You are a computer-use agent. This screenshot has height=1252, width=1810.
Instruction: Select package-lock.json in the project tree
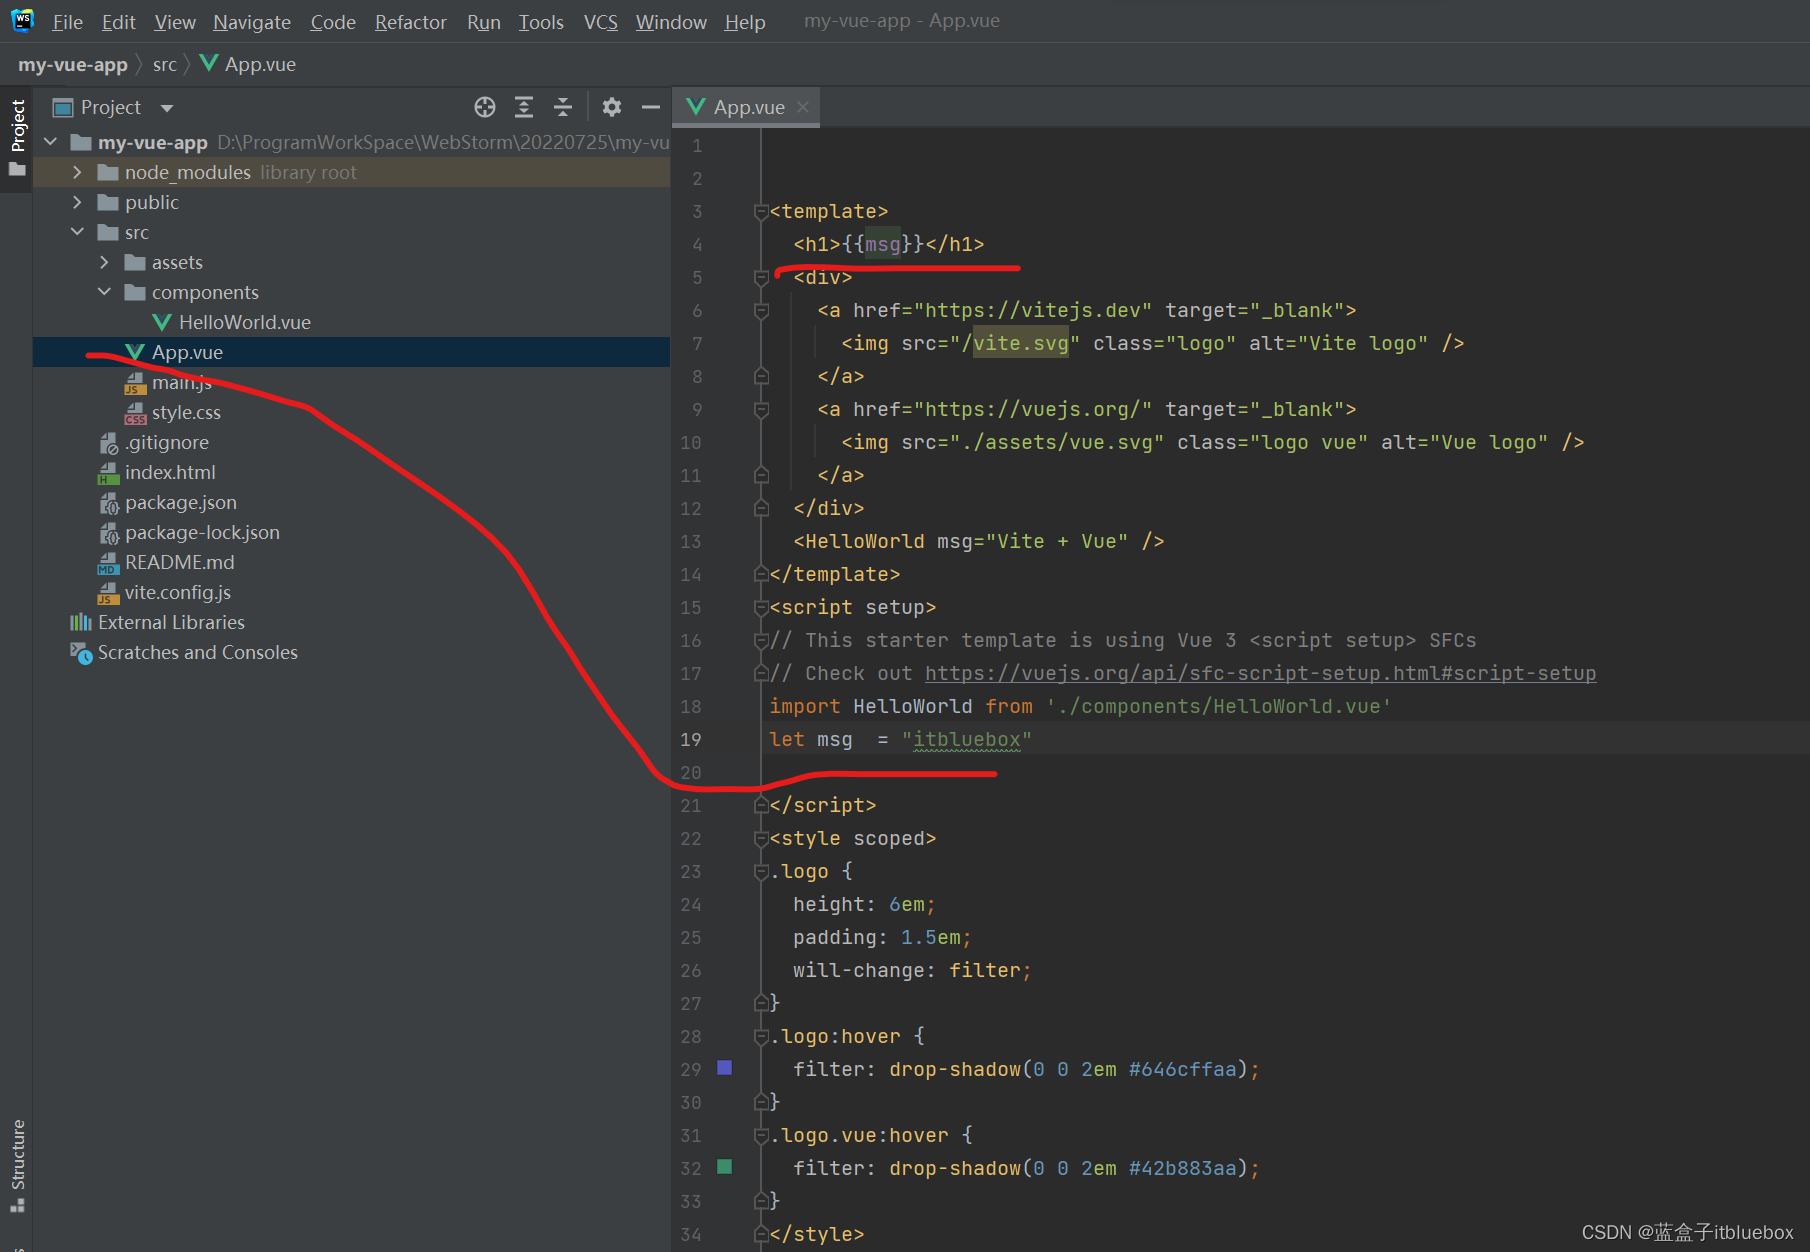202,532
